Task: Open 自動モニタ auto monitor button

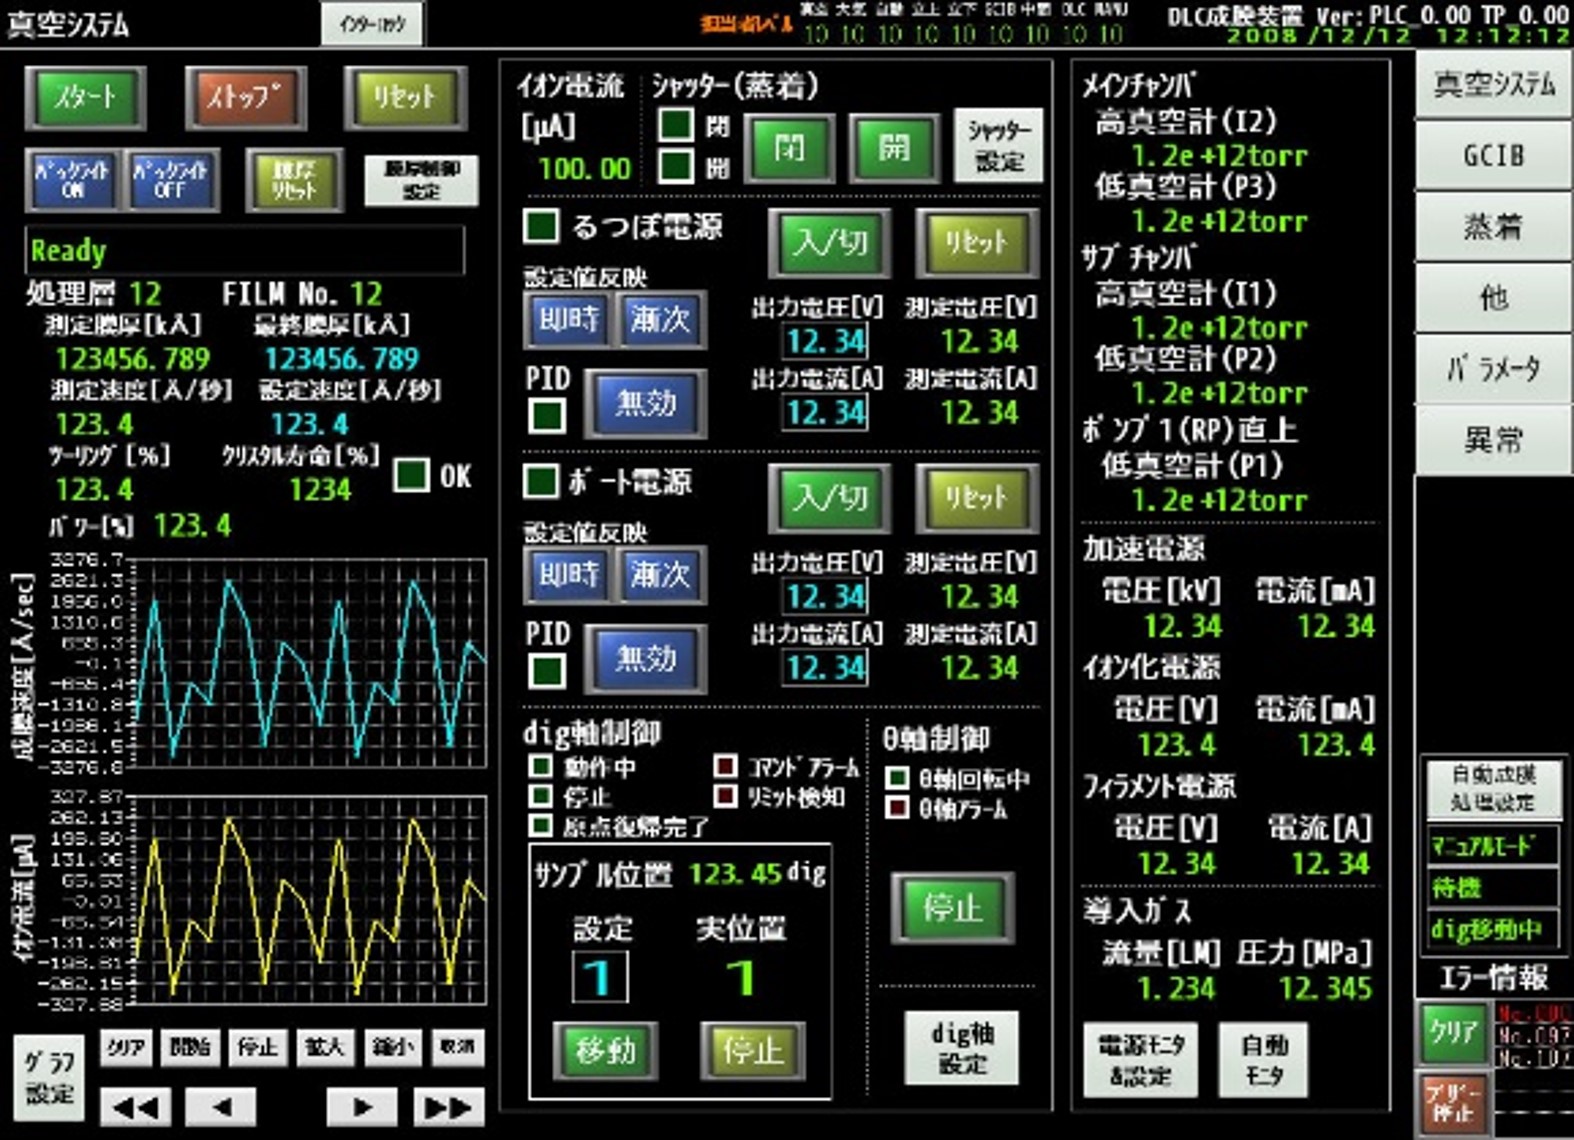Action: (1264, 1060)
